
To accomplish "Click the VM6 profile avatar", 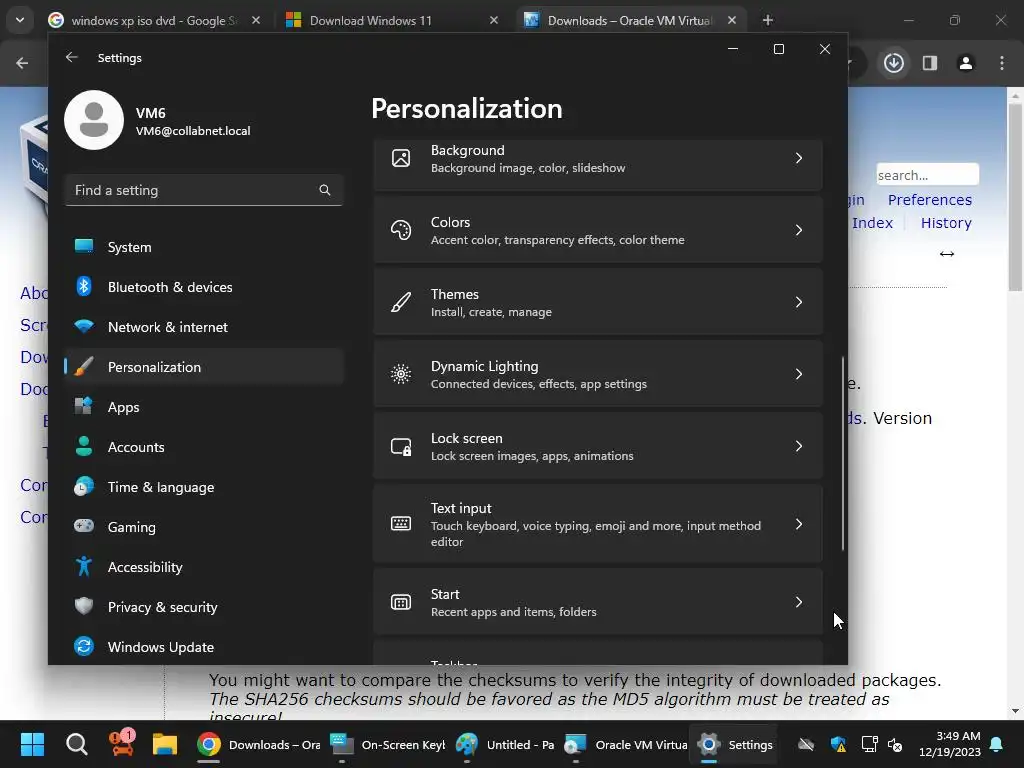I will tap(94, 120).
